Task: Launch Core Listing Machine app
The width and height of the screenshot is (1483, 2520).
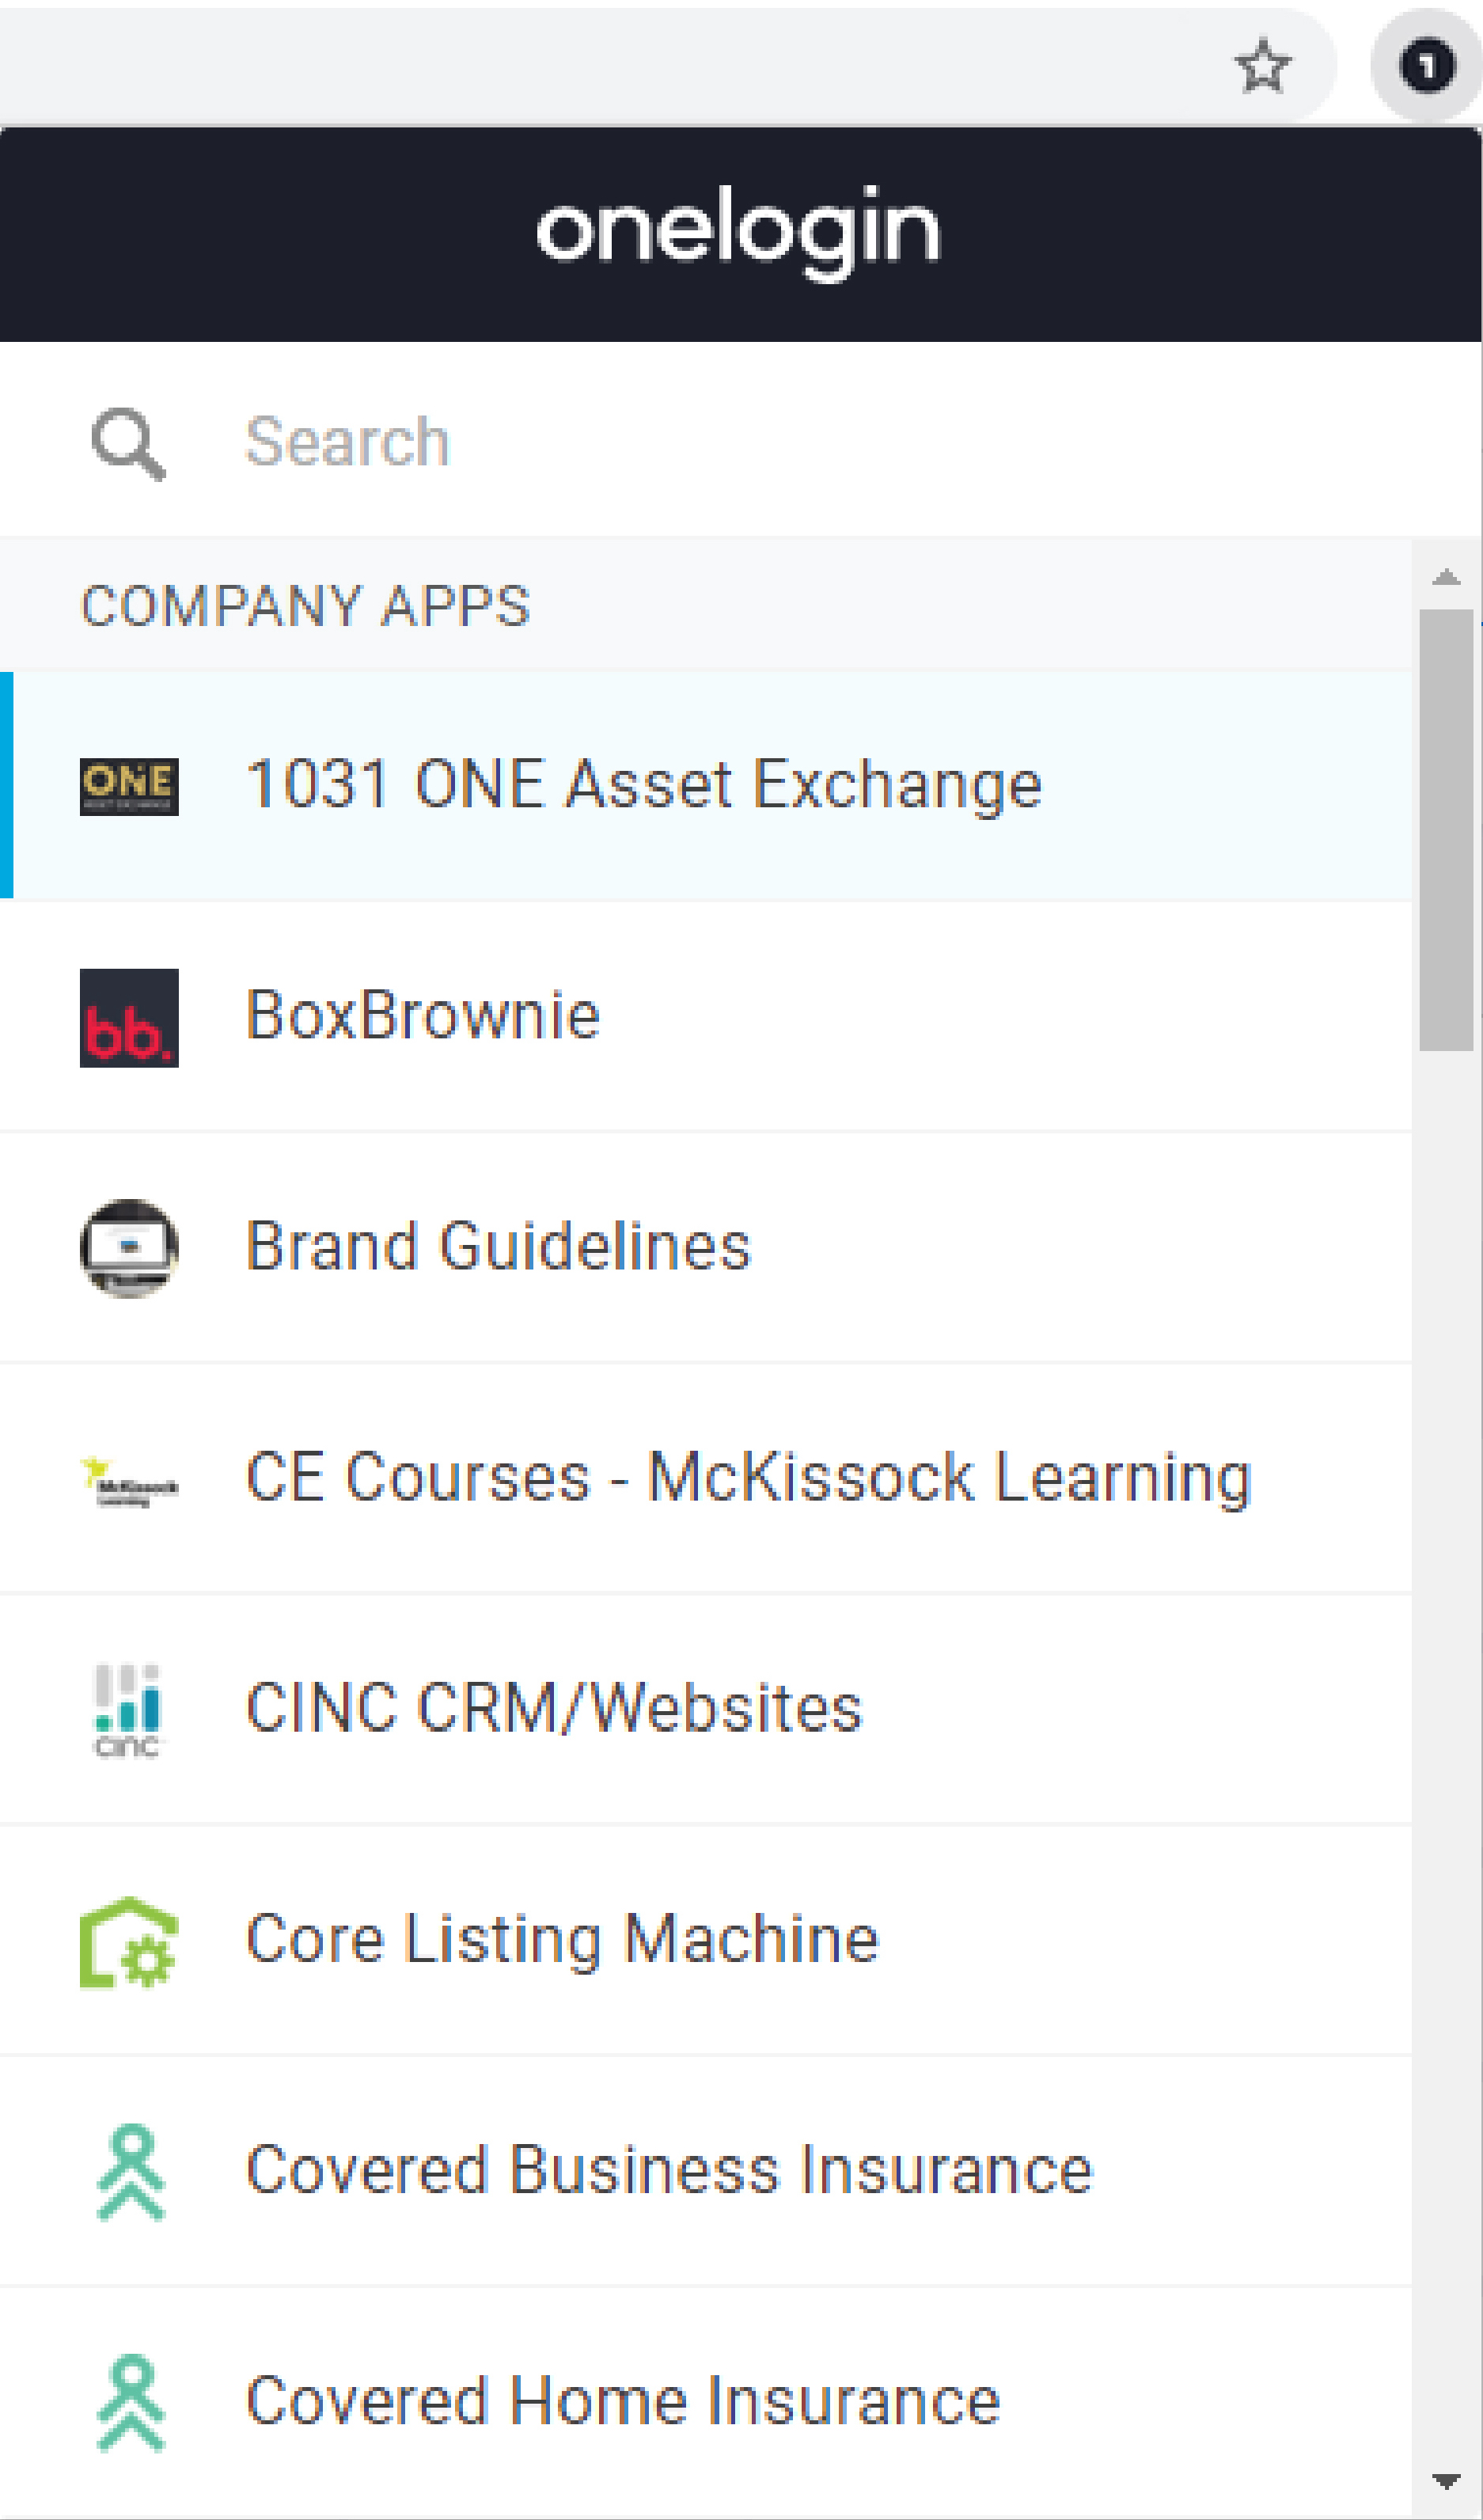Action: point(706,1940)
